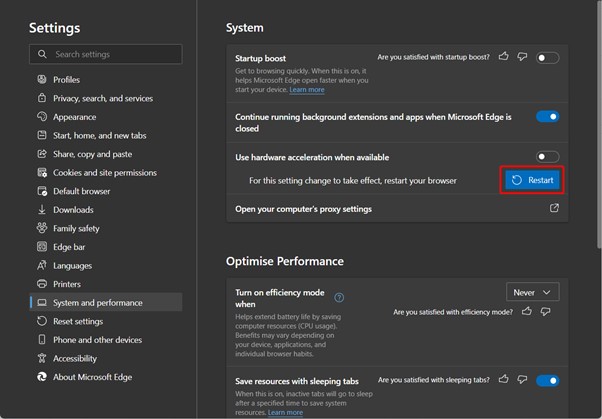Screen dimensions: 602x419
Task: Click the Cookies and site permissions icon
Action: pyautogui.click(x=42, y=172)
